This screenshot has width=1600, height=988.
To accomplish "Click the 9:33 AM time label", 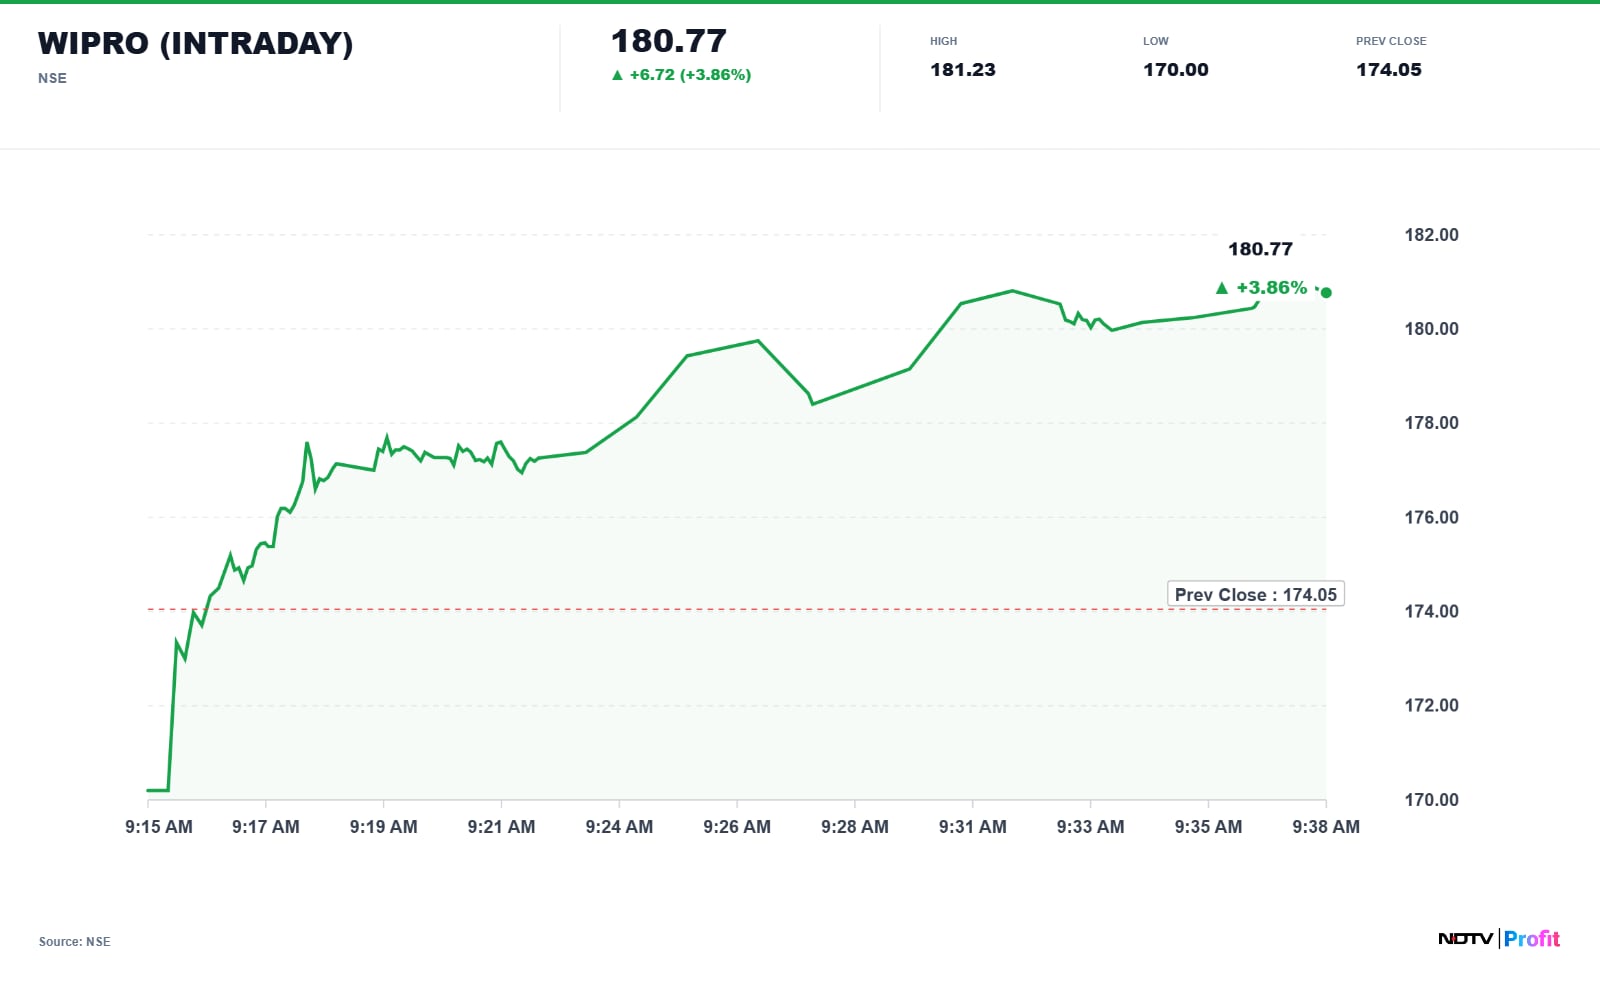I will [1091, 827].
